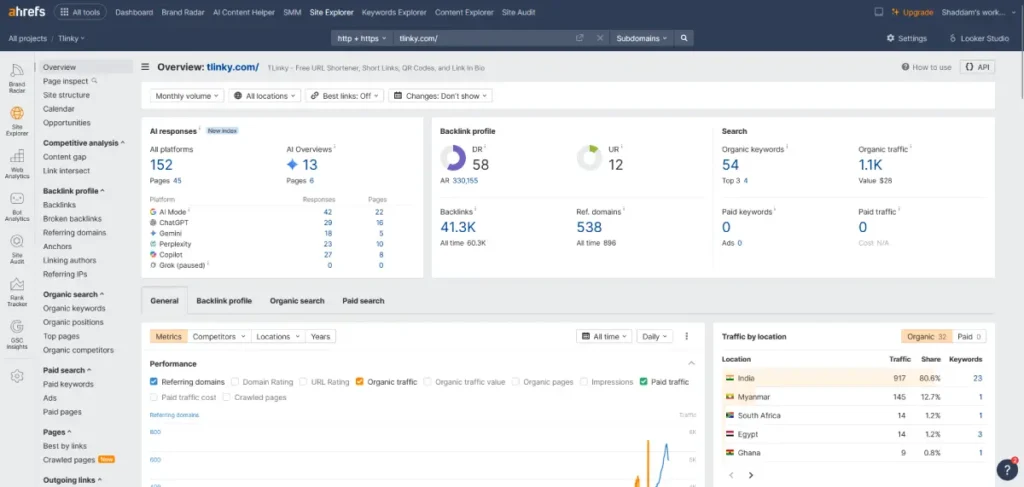The width and height of the screenshot is (1024, 487).
Task: Click the Upgrade link
Action: tap(912, 12)
